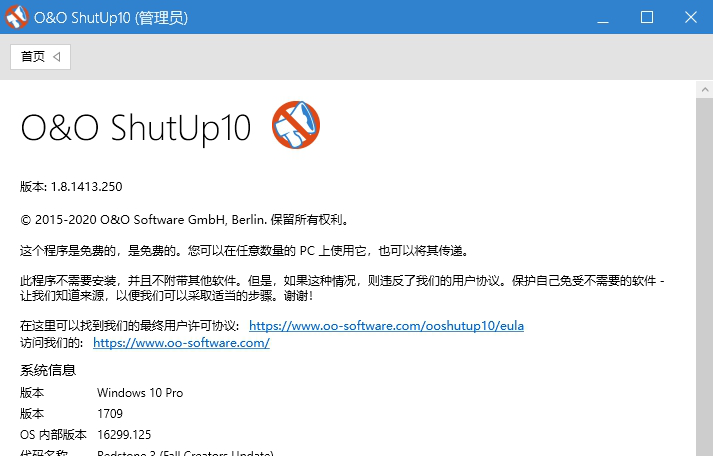Click the vertical scrollbar track
This screenshot has width=713, height=474.
[704, 276]
